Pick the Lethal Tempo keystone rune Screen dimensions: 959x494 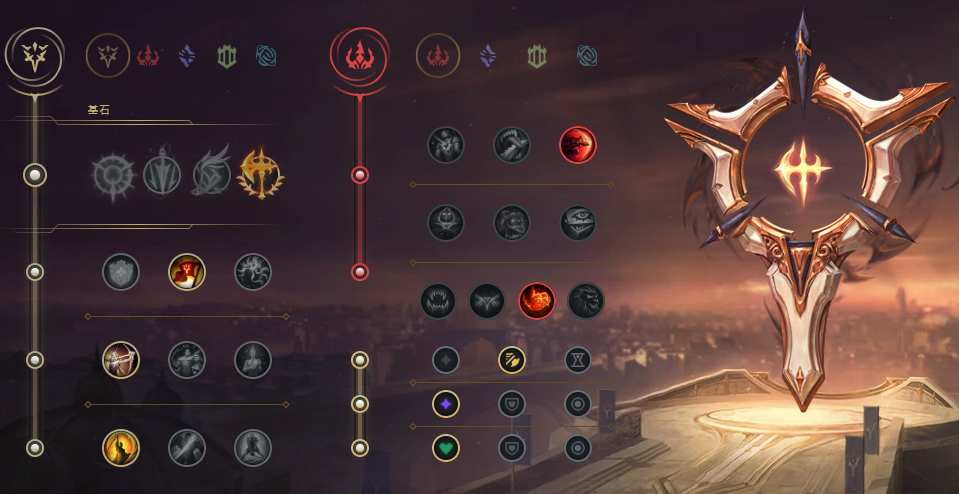point(162,174)
